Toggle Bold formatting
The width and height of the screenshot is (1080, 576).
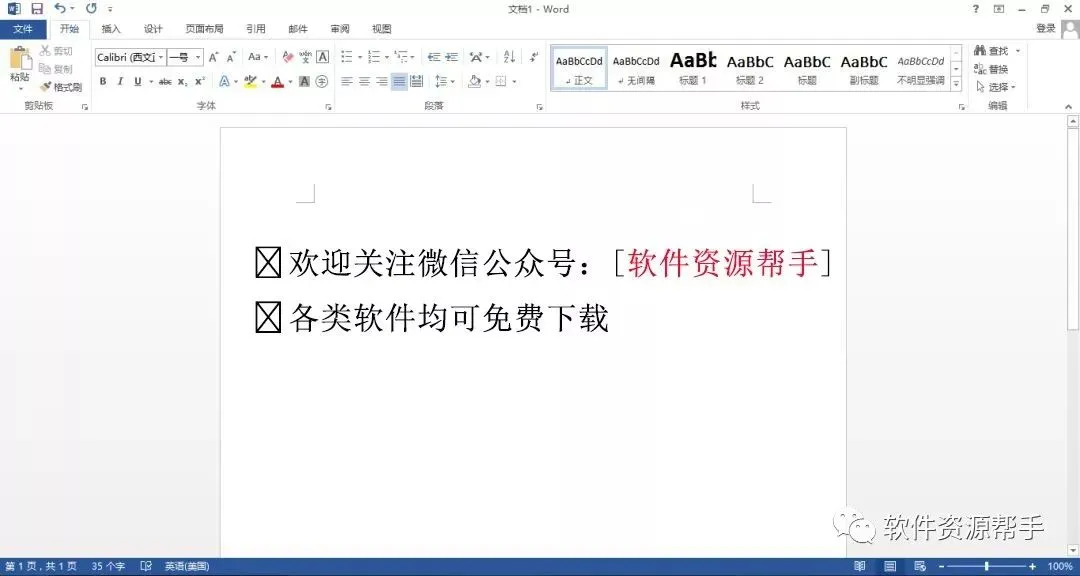[x=103, y=82]
